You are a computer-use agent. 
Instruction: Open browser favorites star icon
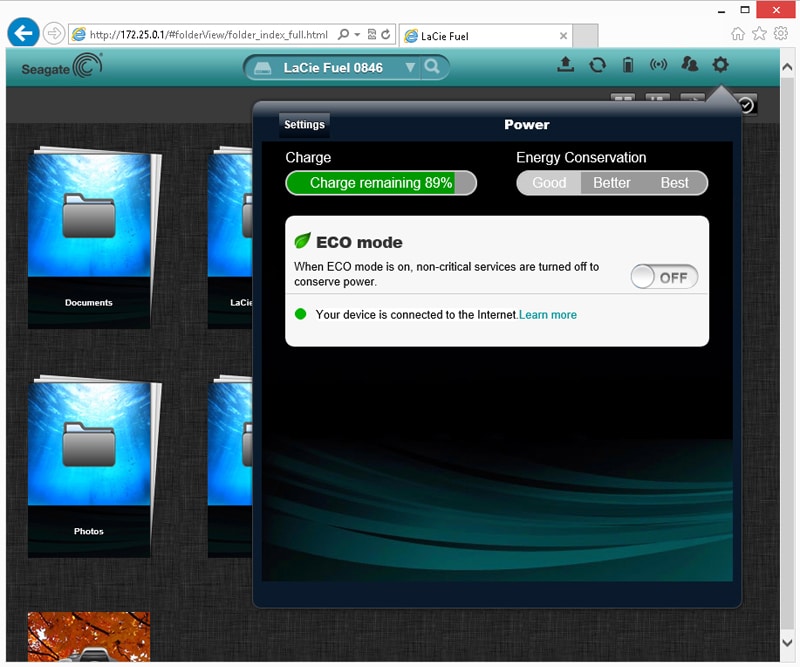tap(759, 34)
